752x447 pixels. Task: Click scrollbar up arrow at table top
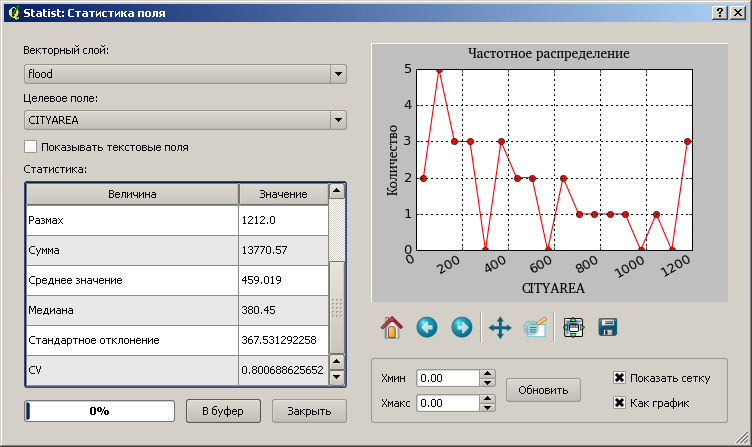coord(337,191)
